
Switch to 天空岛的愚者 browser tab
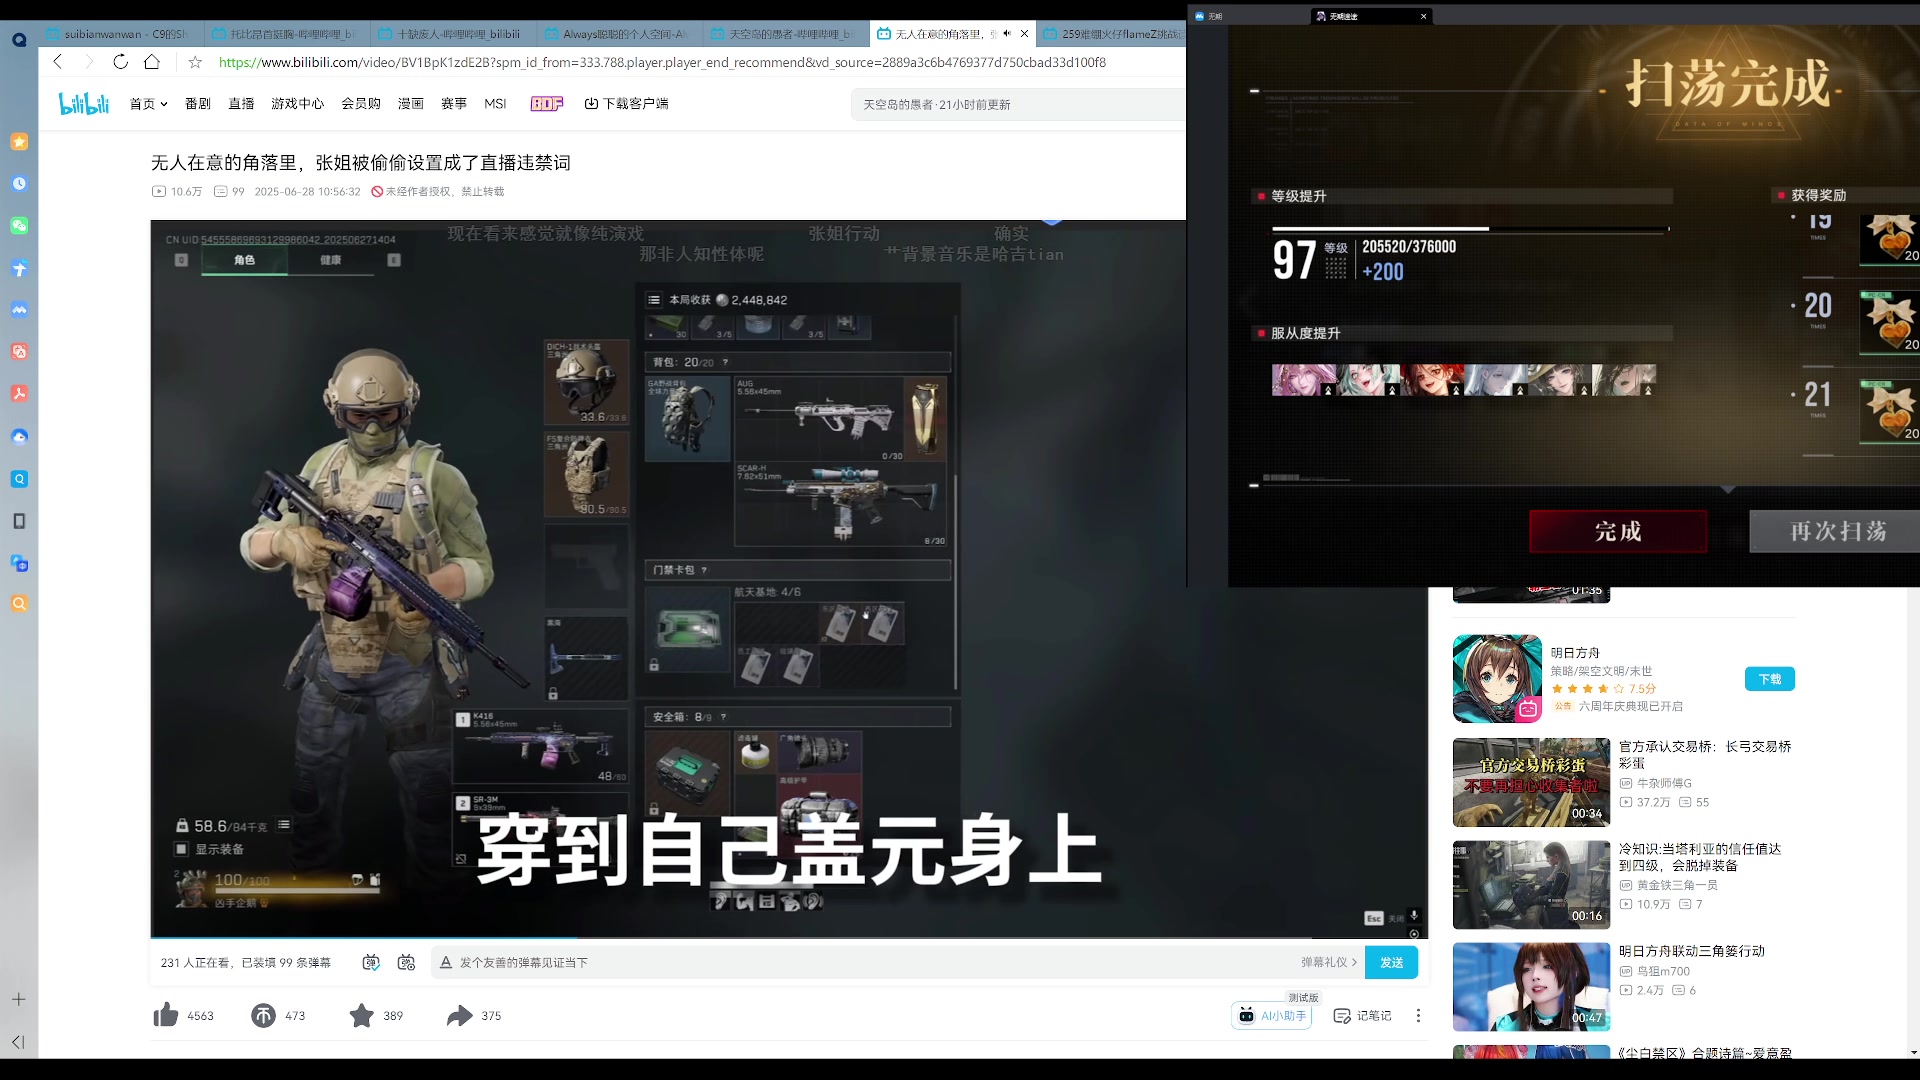(786, 34)
